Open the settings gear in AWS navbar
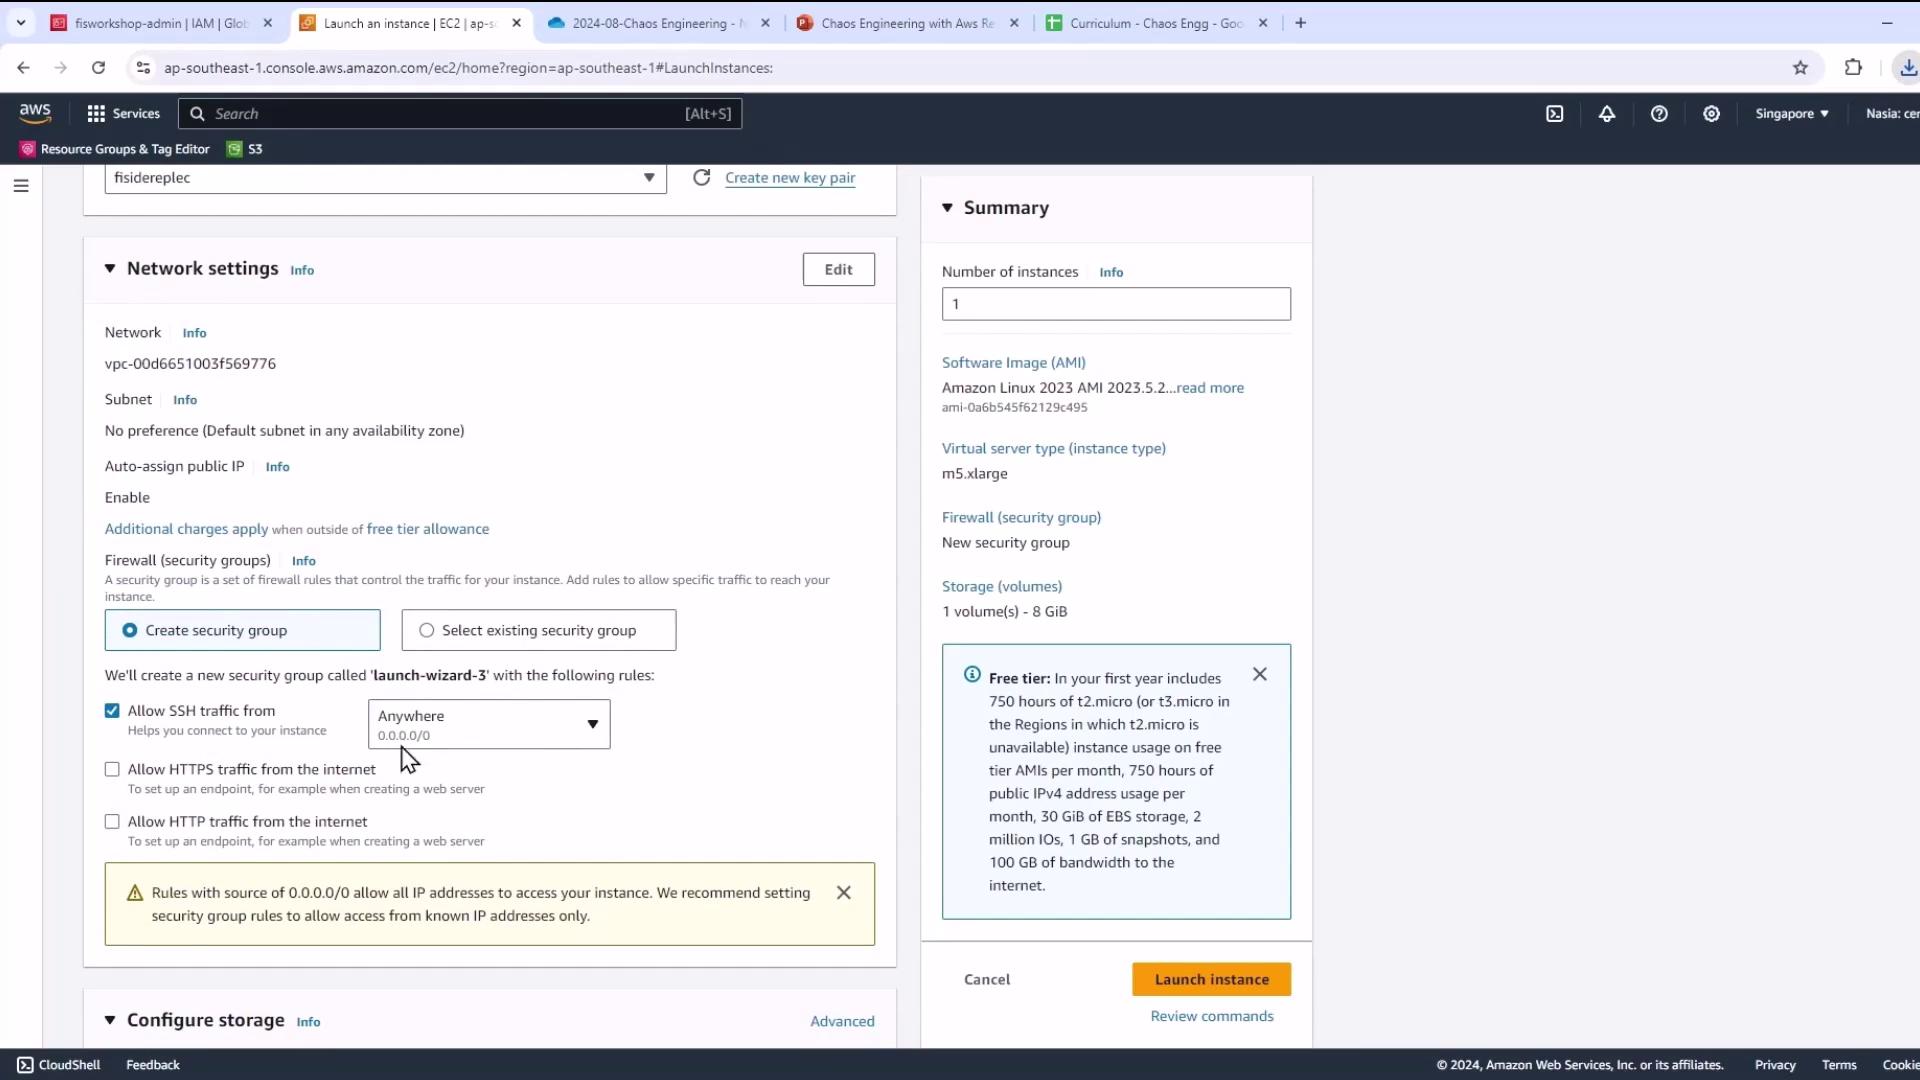Viewport: 1920px width, 1080px height. (1711, 114)
